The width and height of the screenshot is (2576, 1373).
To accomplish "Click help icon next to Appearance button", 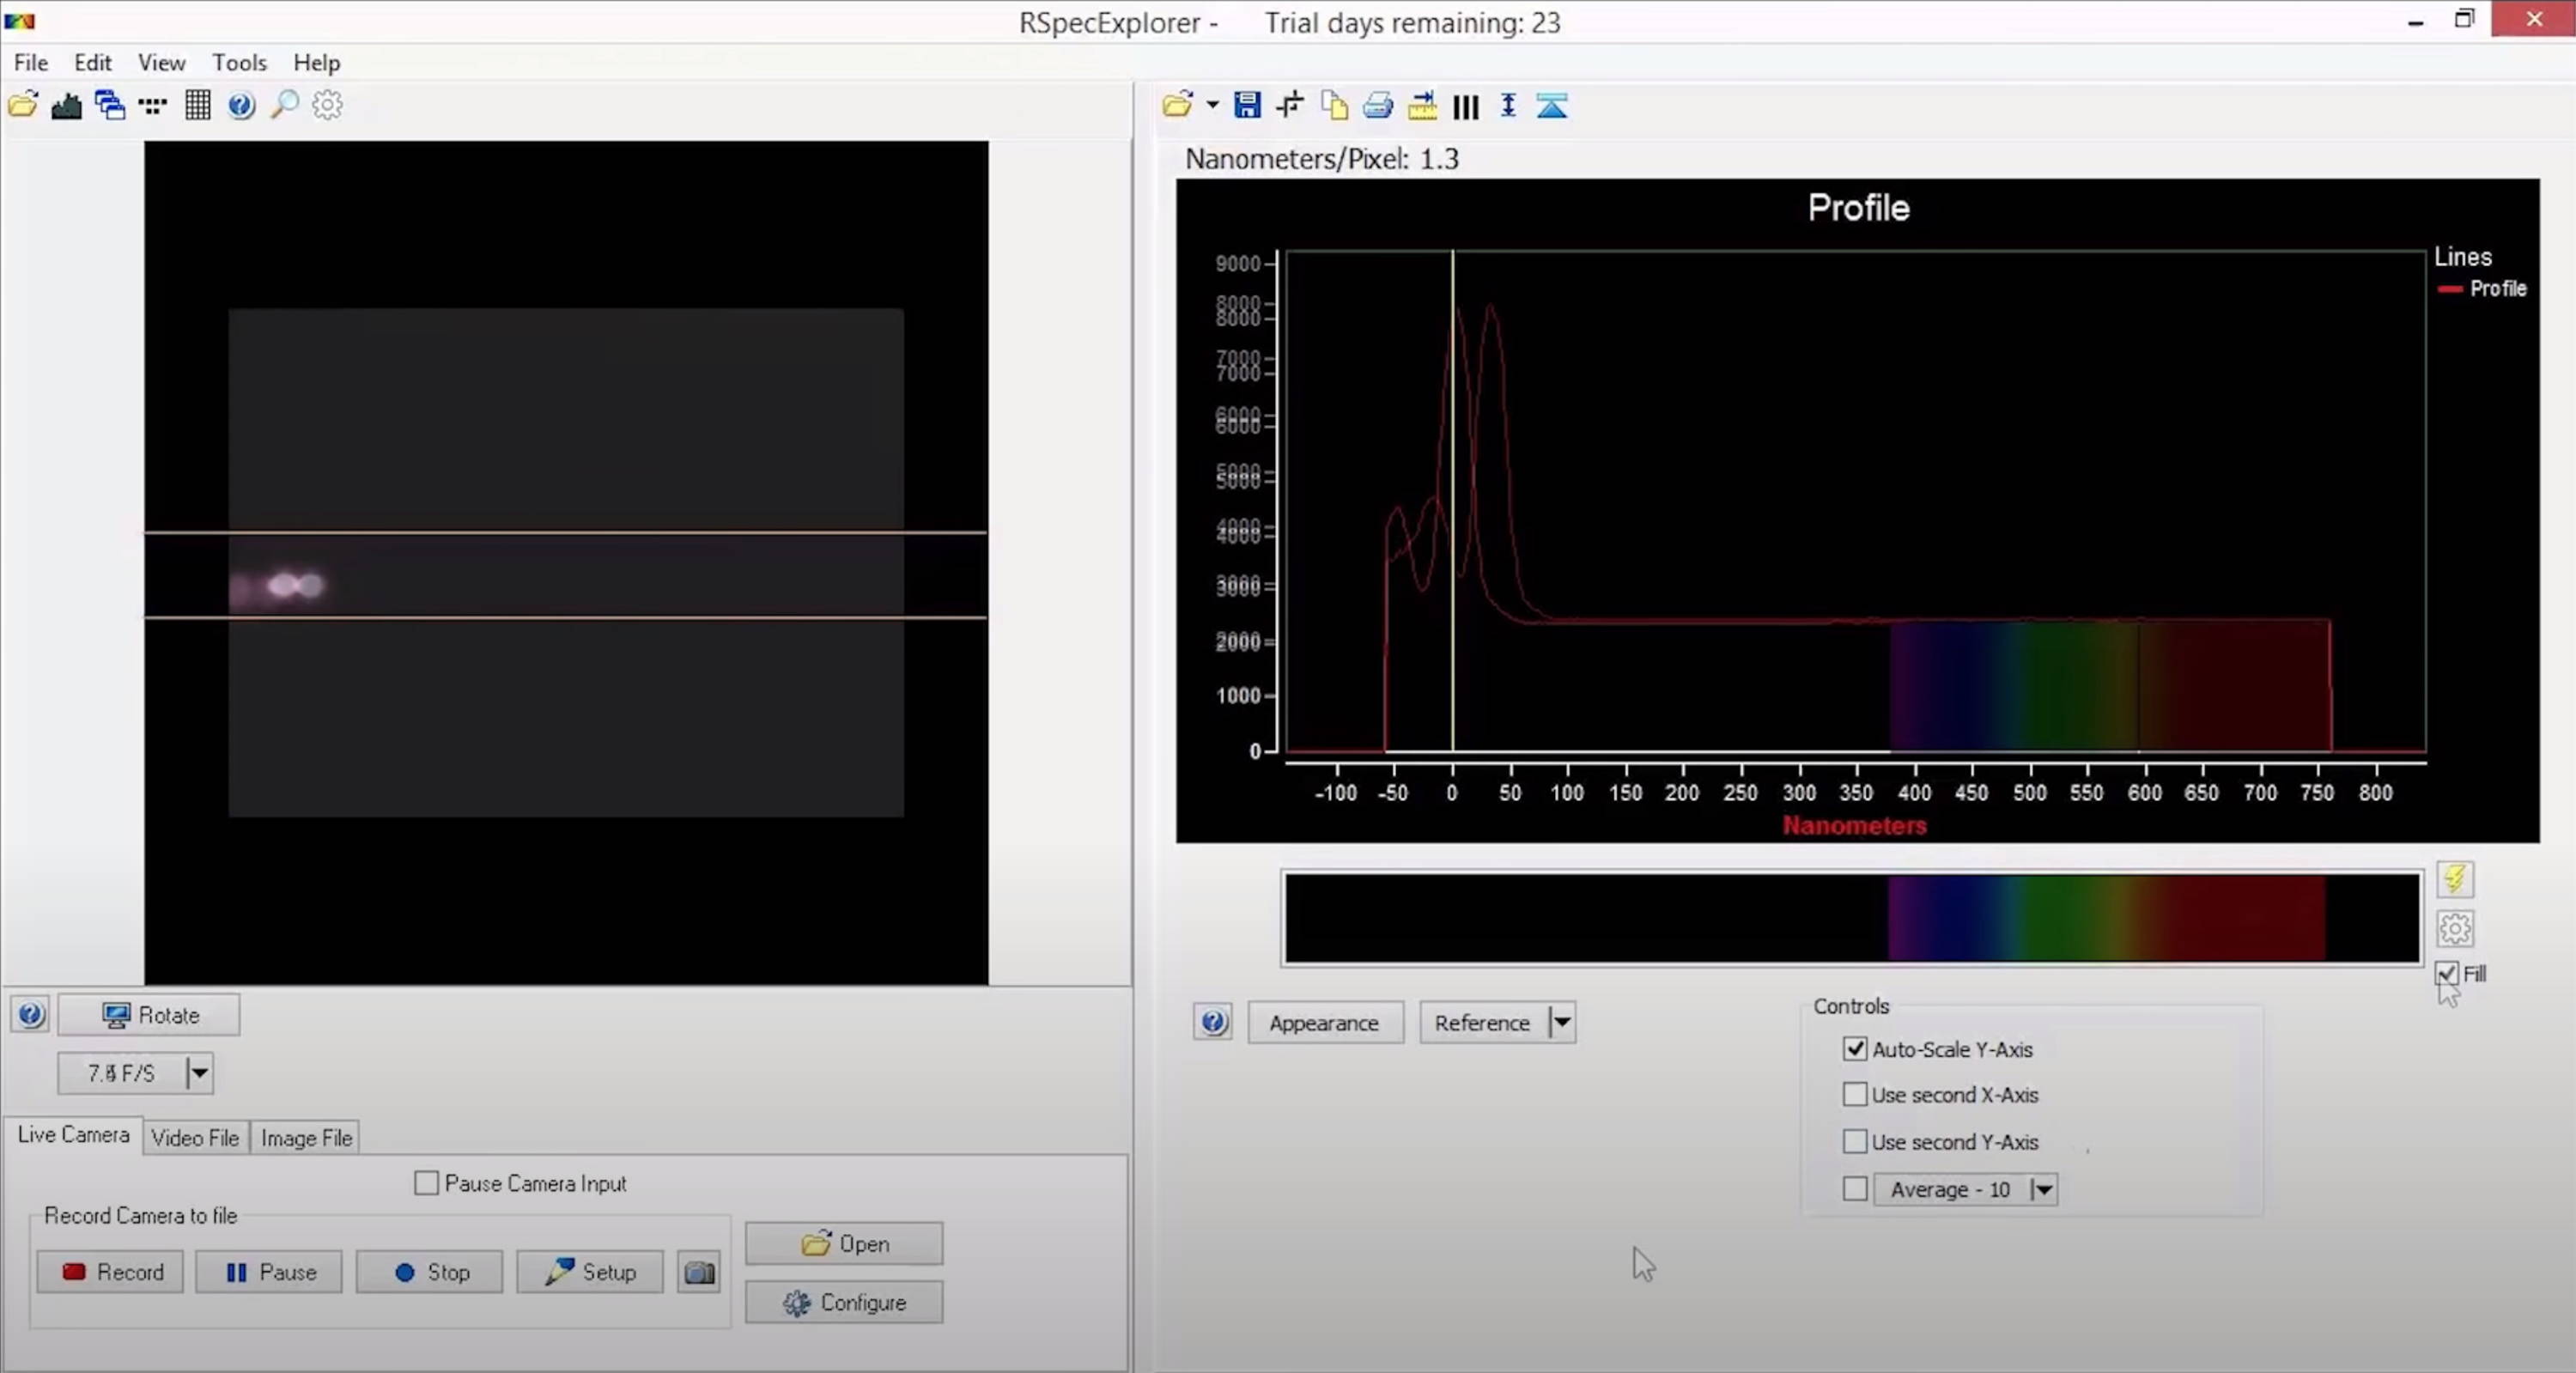I will click(x=1213, y=1022).
